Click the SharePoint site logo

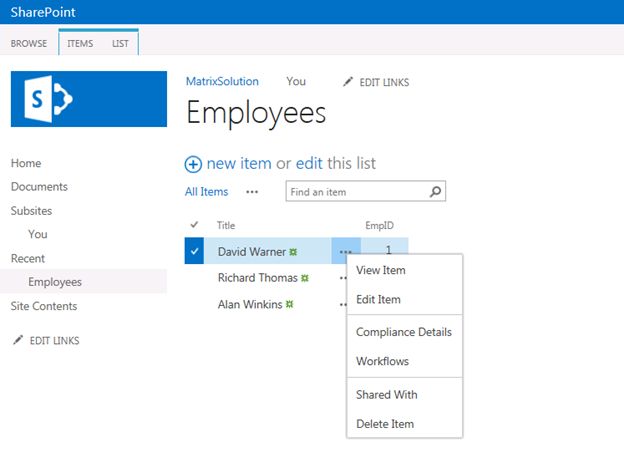pos(89,98)
